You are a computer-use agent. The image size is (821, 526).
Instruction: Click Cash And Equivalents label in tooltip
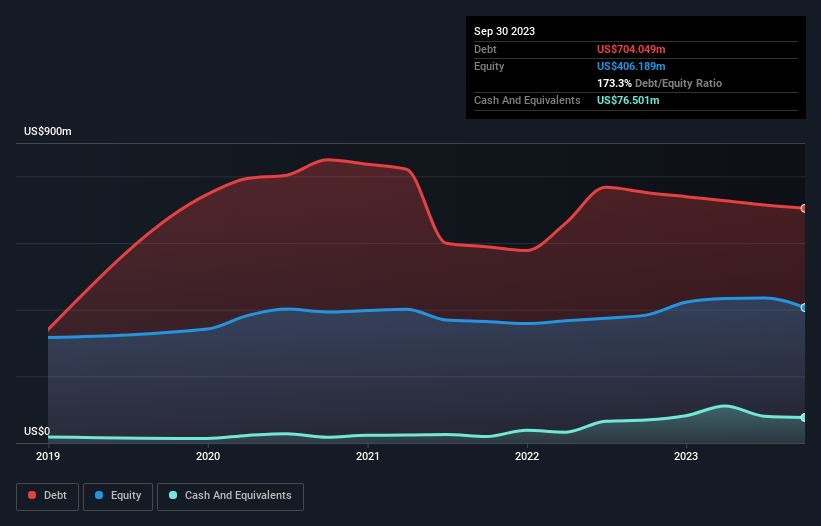527,100
